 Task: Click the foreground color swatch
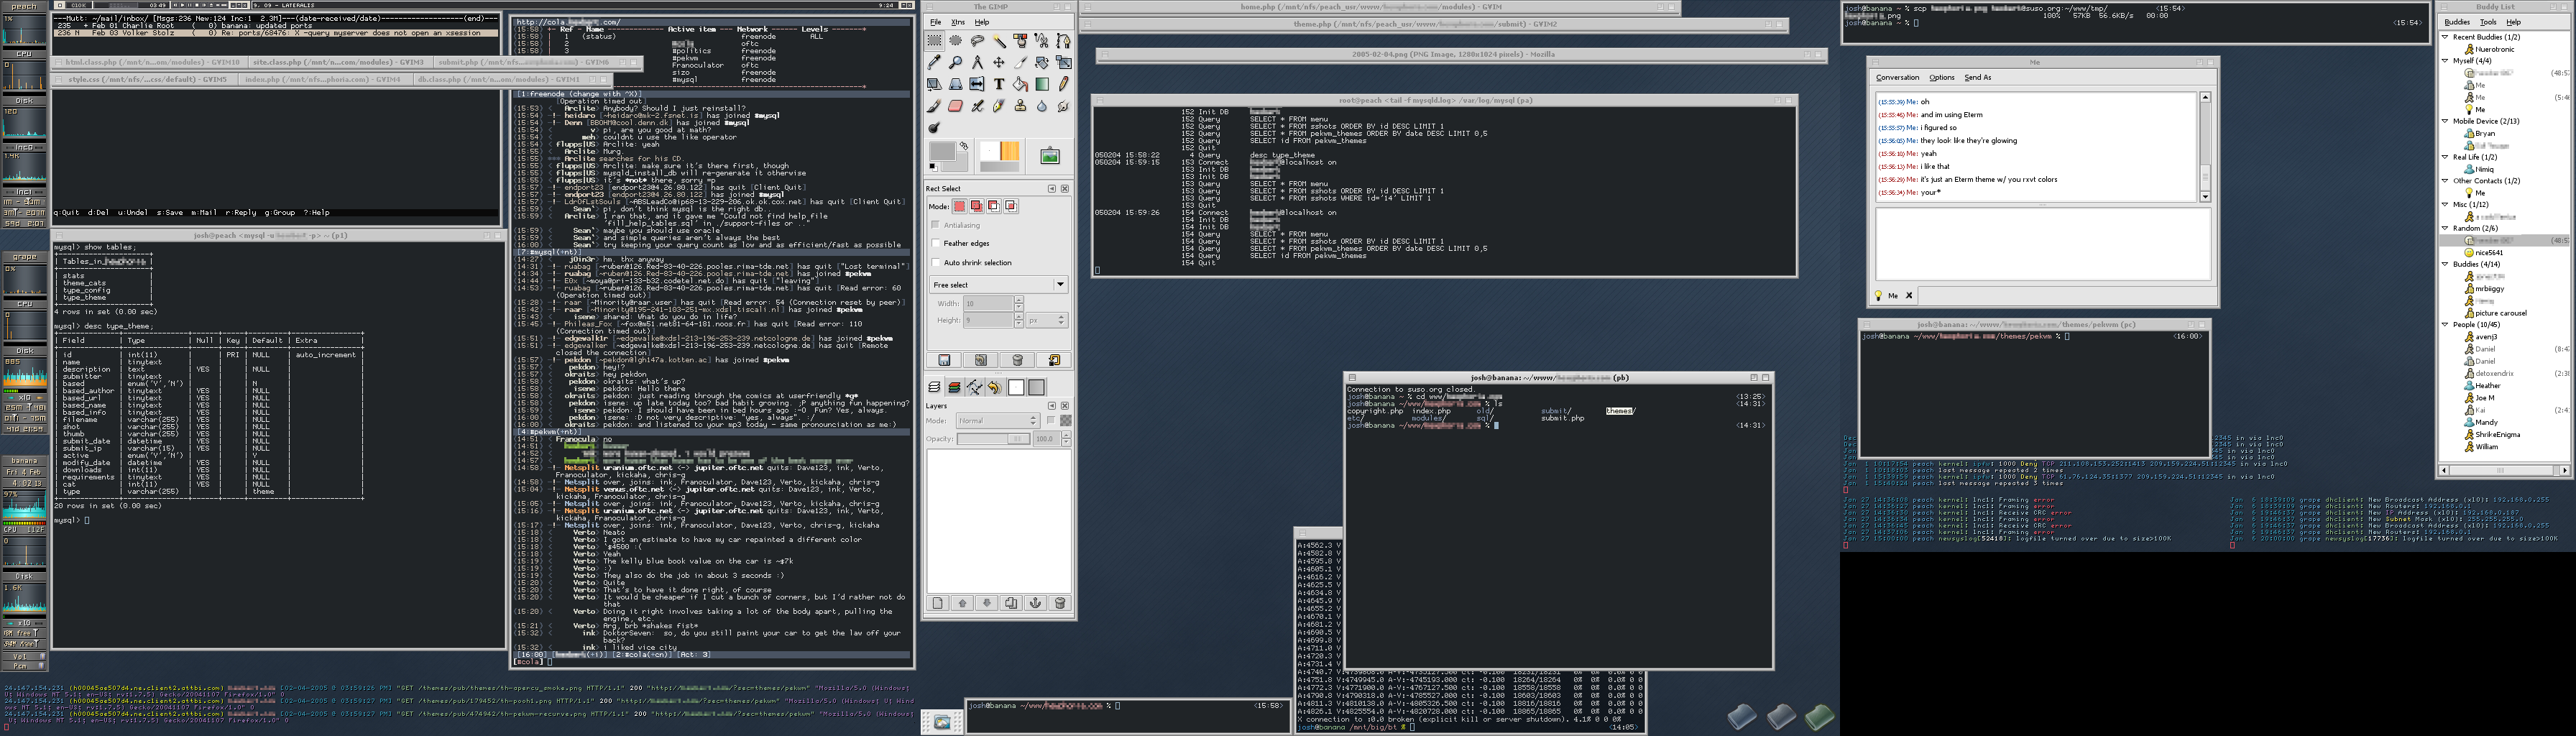point(941,152)
